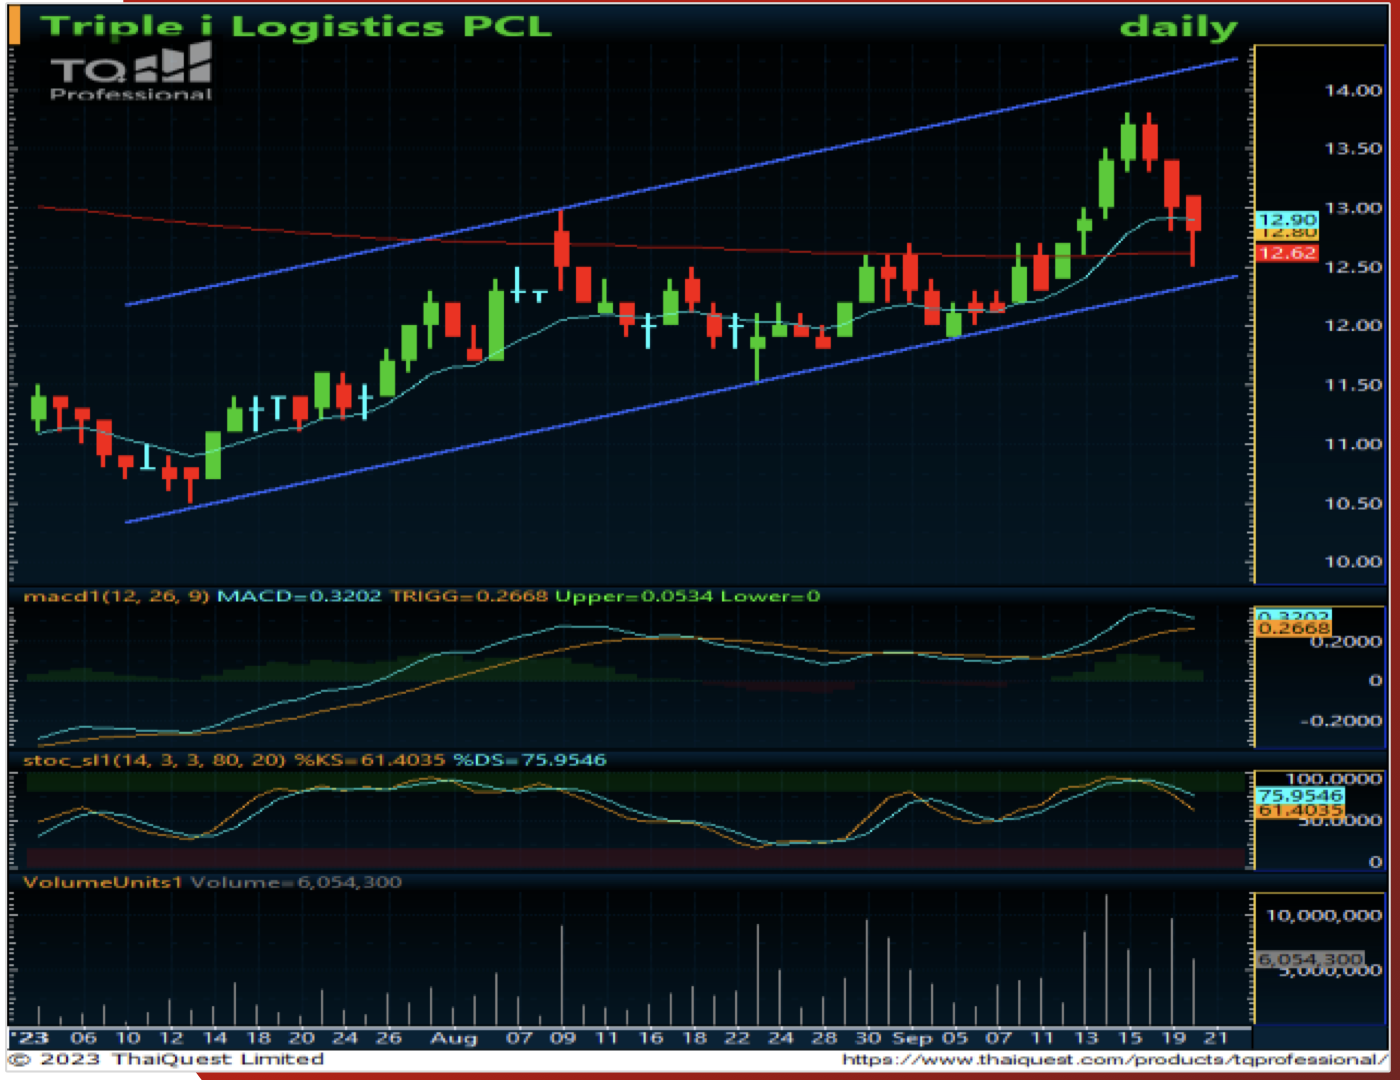
Task: Click the "%KS=61.4035" header readout
Action: pyautogui.click(x=370, y=760)
